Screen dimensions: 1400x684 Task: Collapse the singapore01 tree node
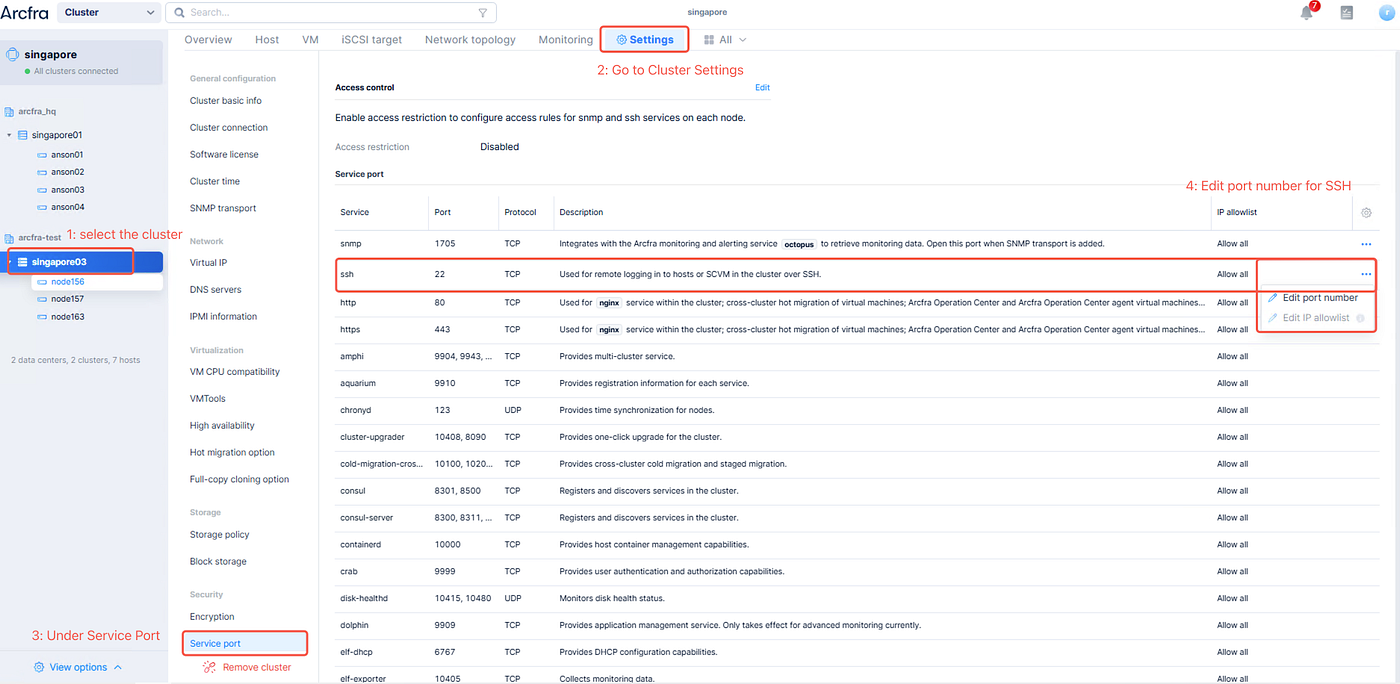[9, 135]
